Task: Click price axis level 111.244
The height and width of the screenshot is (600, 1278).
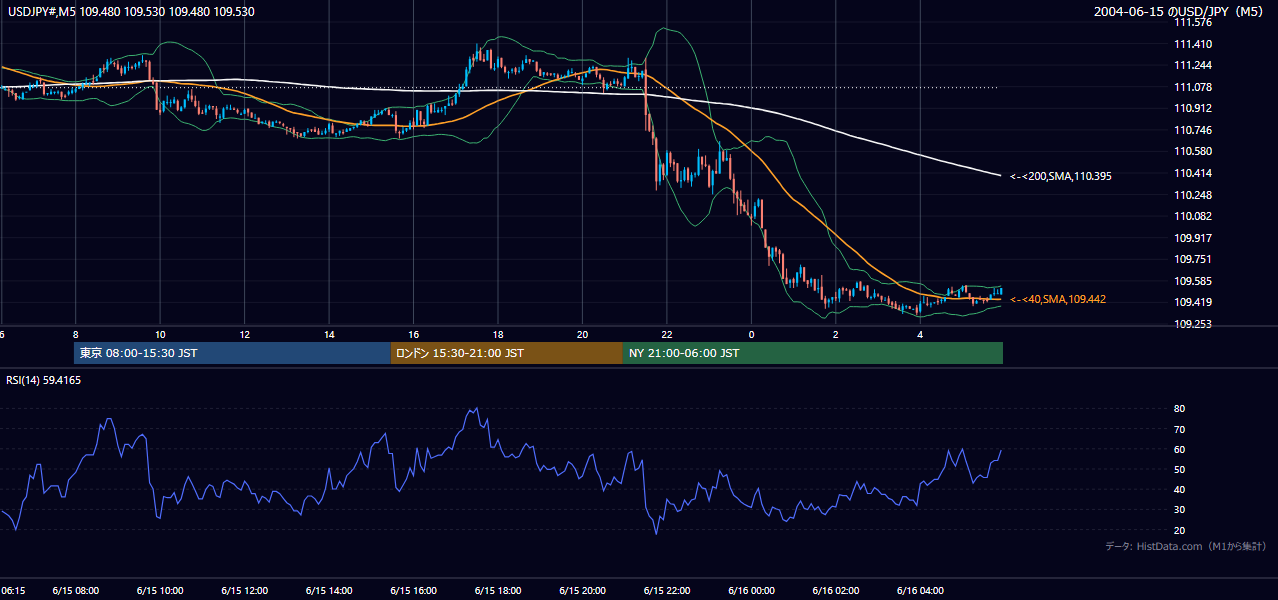Action: click(1193, 66)
